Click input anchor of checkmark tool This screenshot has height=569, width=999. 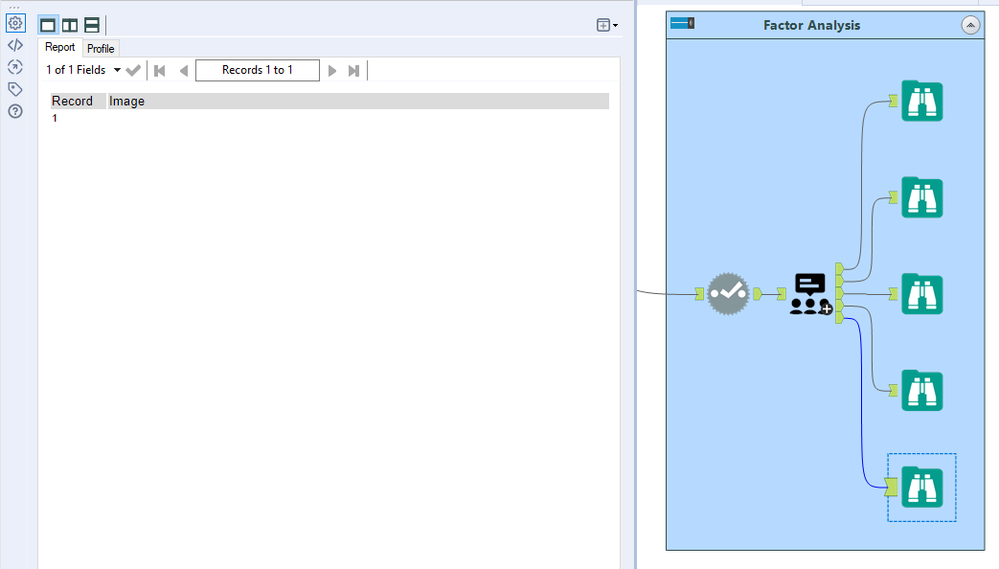(x=700, y=294)
